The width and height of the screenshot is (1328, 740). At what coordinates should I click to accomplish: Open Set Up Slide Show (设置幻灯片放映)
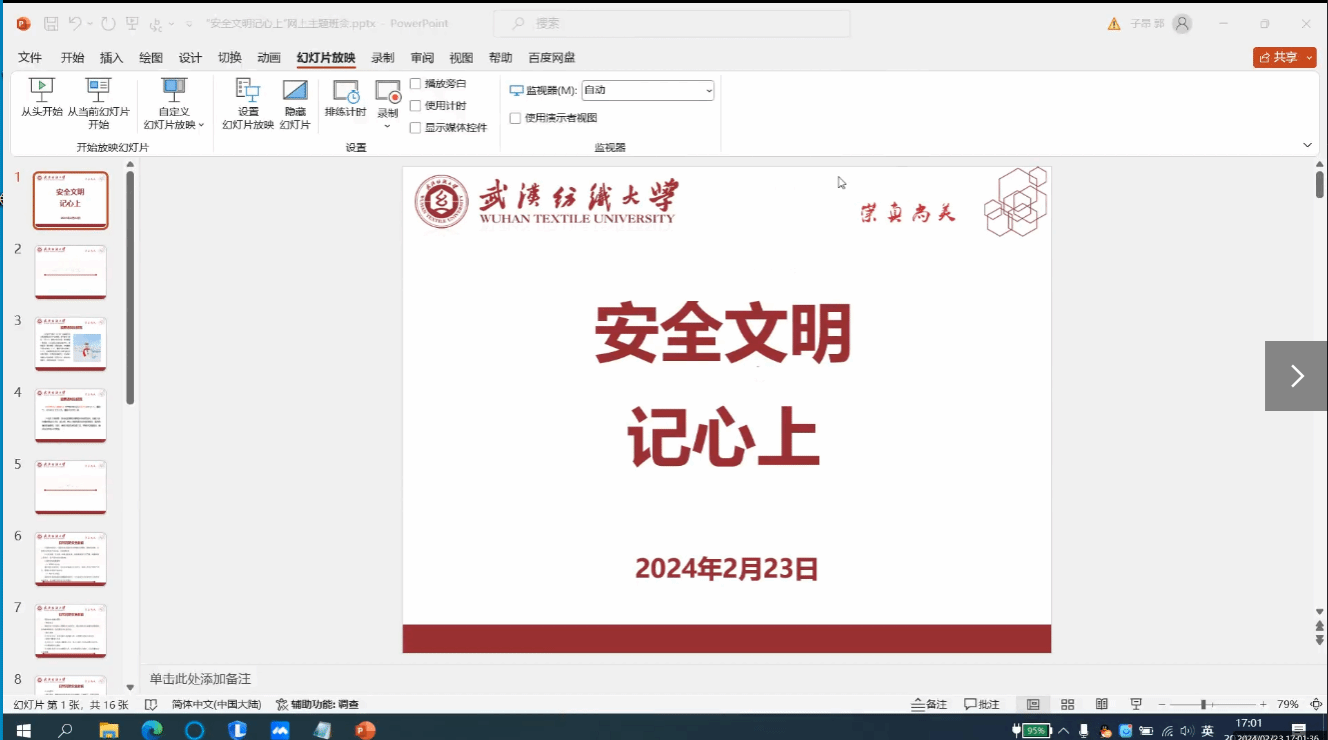pos(247,98)
